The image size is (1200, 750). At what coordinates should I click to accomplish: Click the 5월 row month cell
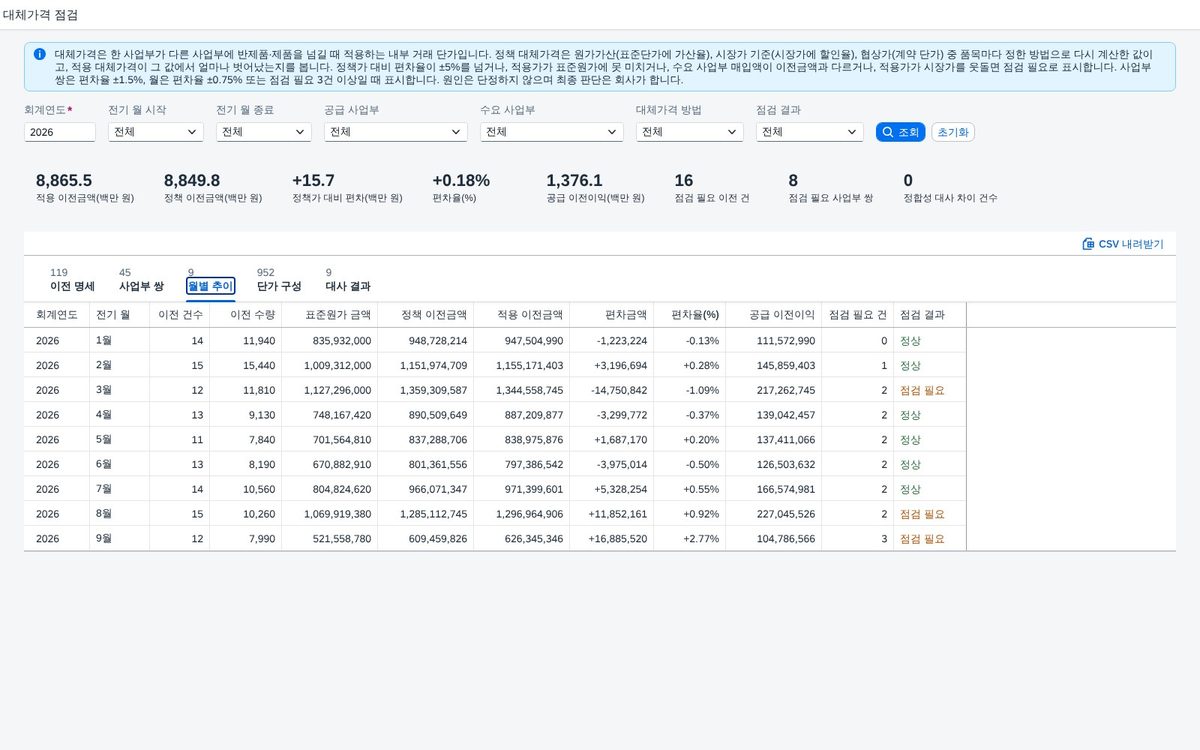click(120, 440)
